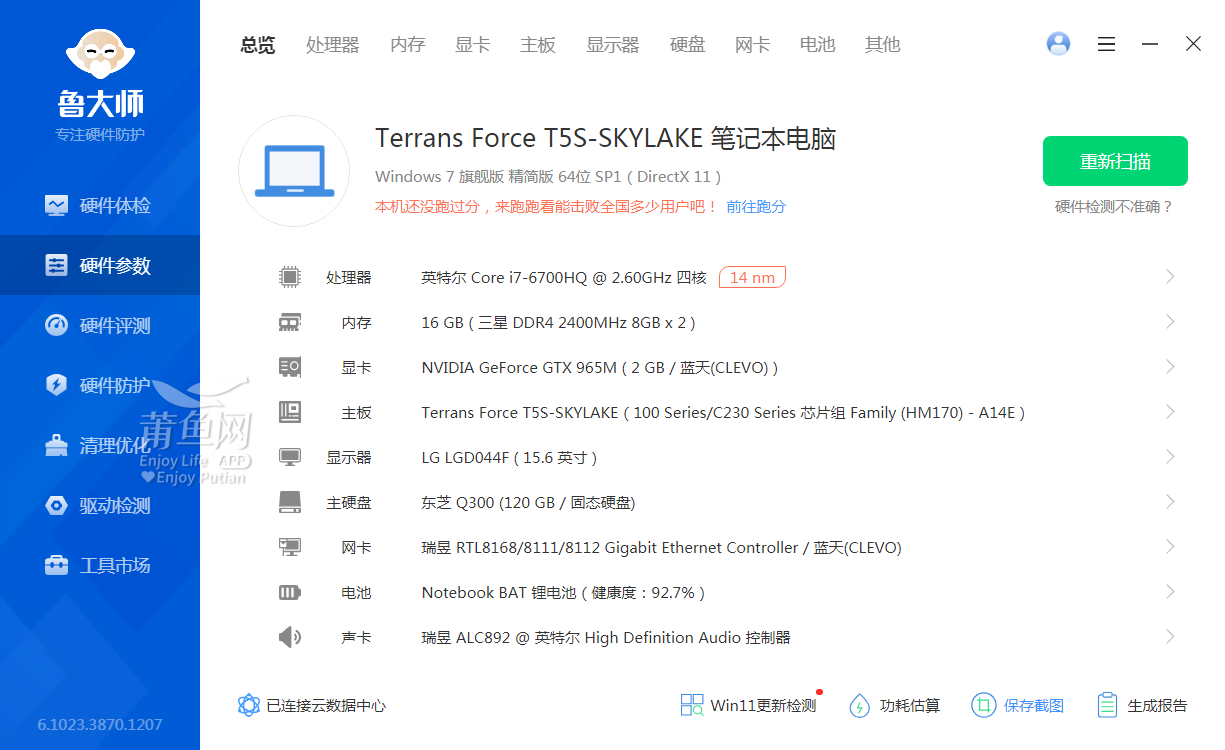
Task: Click Terrans Force T5S-SKYLAKE motherboard text
Action: 723,412
